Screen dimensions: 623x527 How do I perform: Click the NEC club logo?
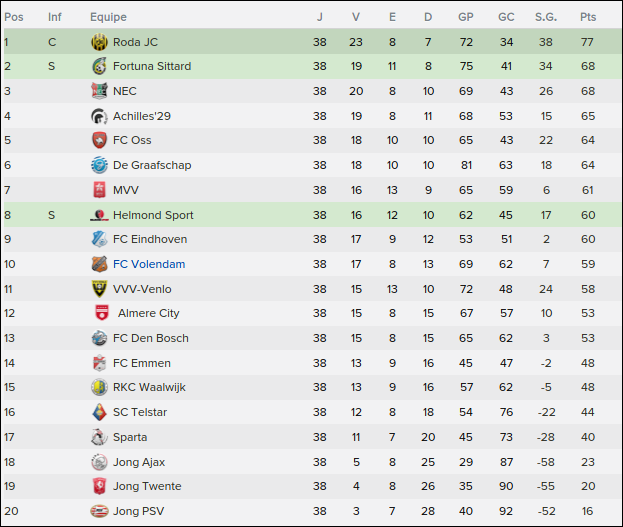98,91
